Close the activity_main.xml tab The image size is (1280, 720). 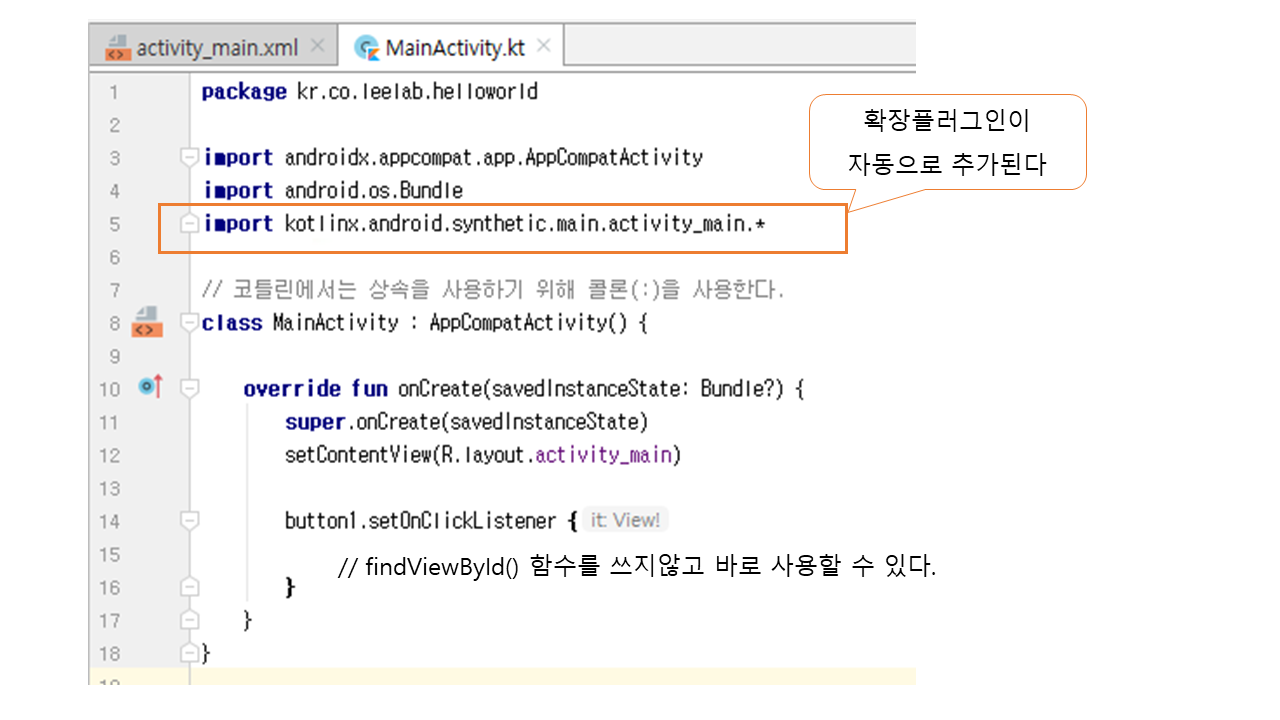(x=317, y=46)
